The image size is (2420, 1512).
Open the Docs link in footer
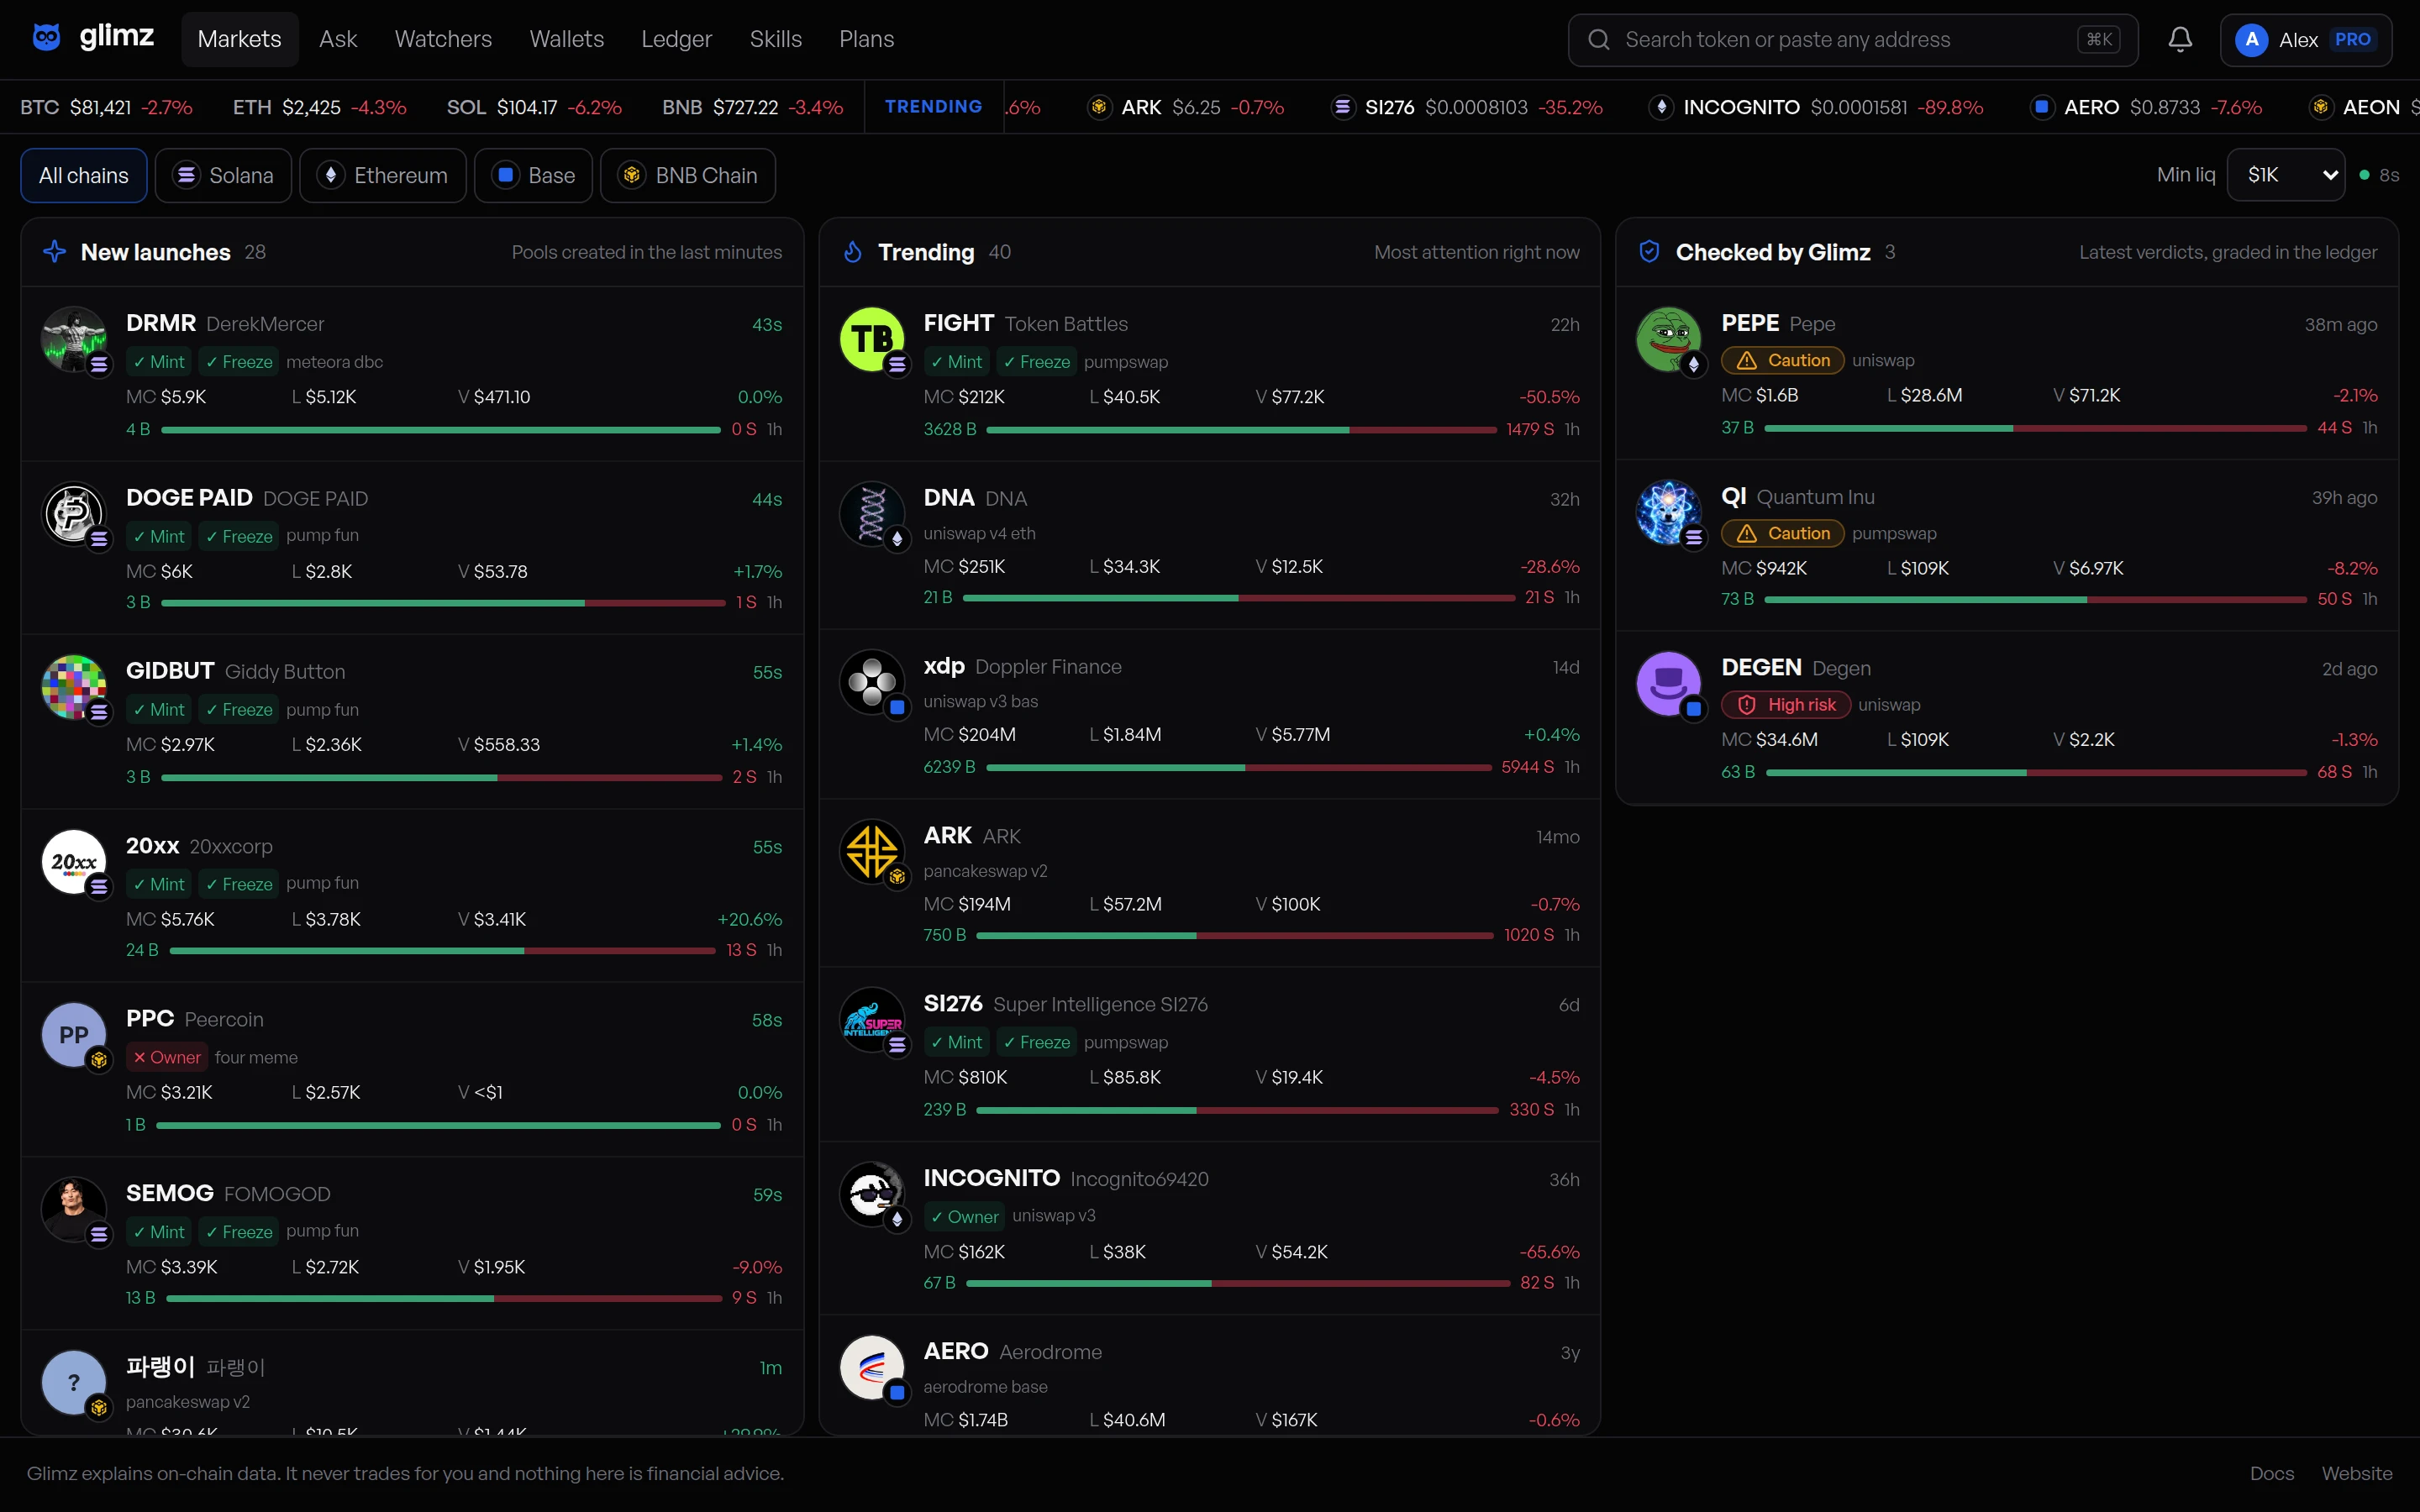click(x=2272, y=1473)
